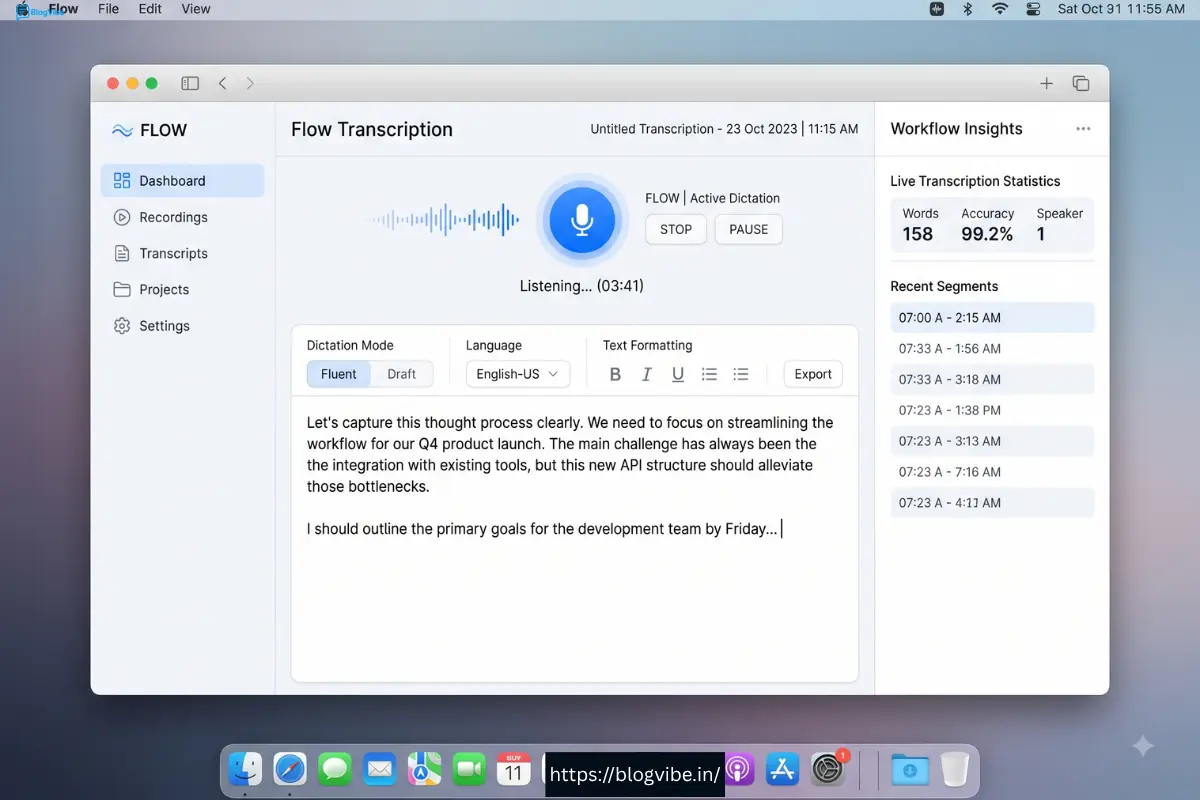The height and width of the screenshot is (800, 1200).
Task: Click the Flow Transcription heading
Action: [372, 129]
